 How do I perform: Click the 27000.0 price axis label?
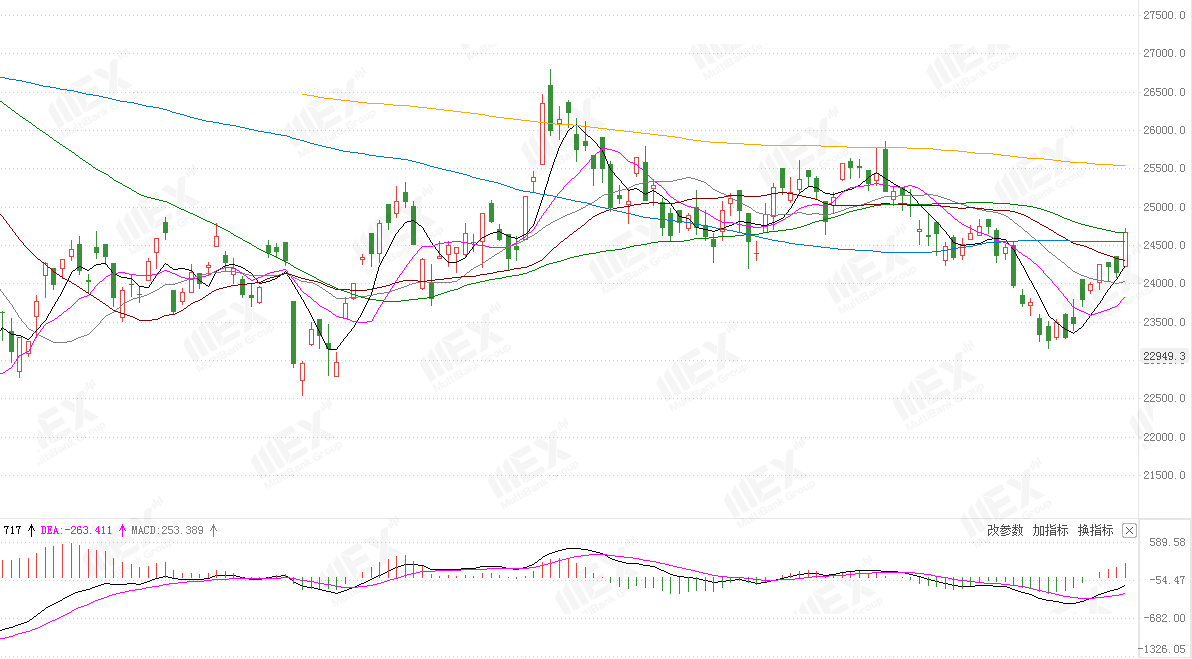1164,53
